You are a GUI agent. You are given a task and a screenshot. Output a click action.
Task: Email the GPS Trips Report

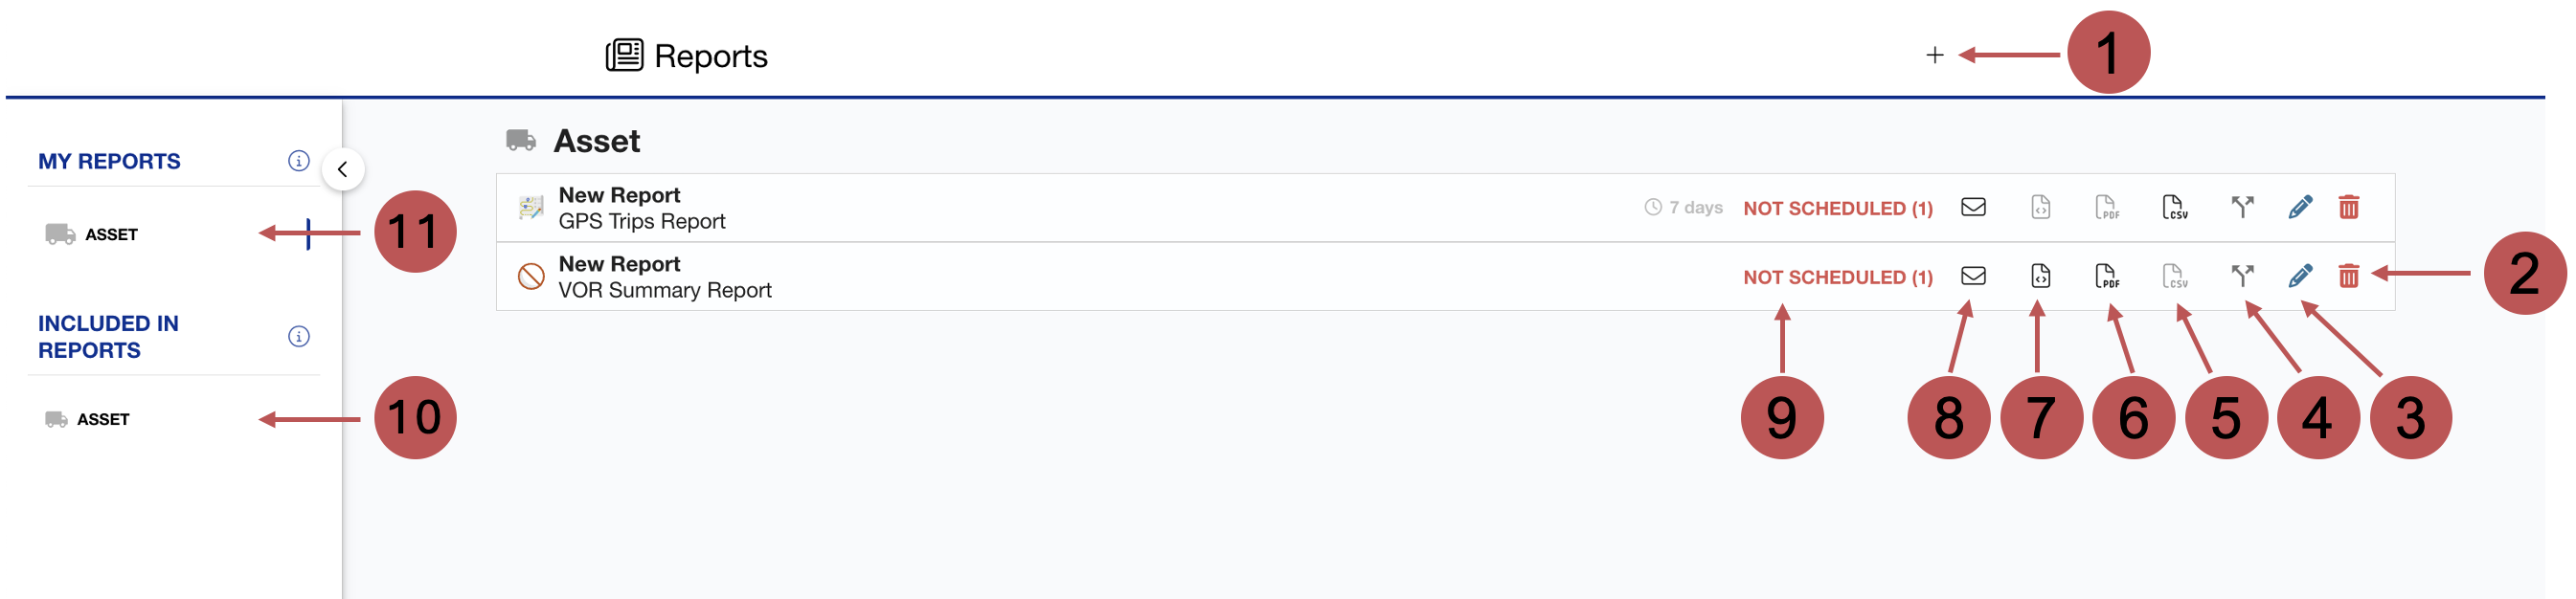[x=1972, y=207]
